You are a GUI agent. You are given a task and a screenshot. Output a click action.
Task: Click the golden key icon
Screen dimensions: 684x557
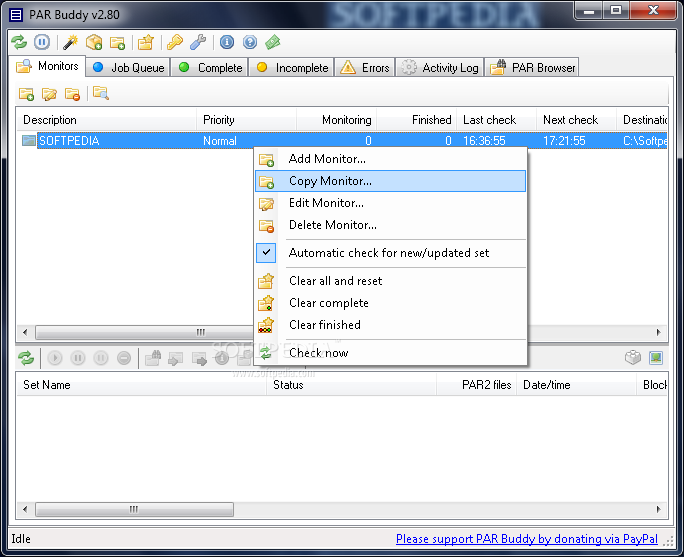pyautogui.click(x=175, y=42)
